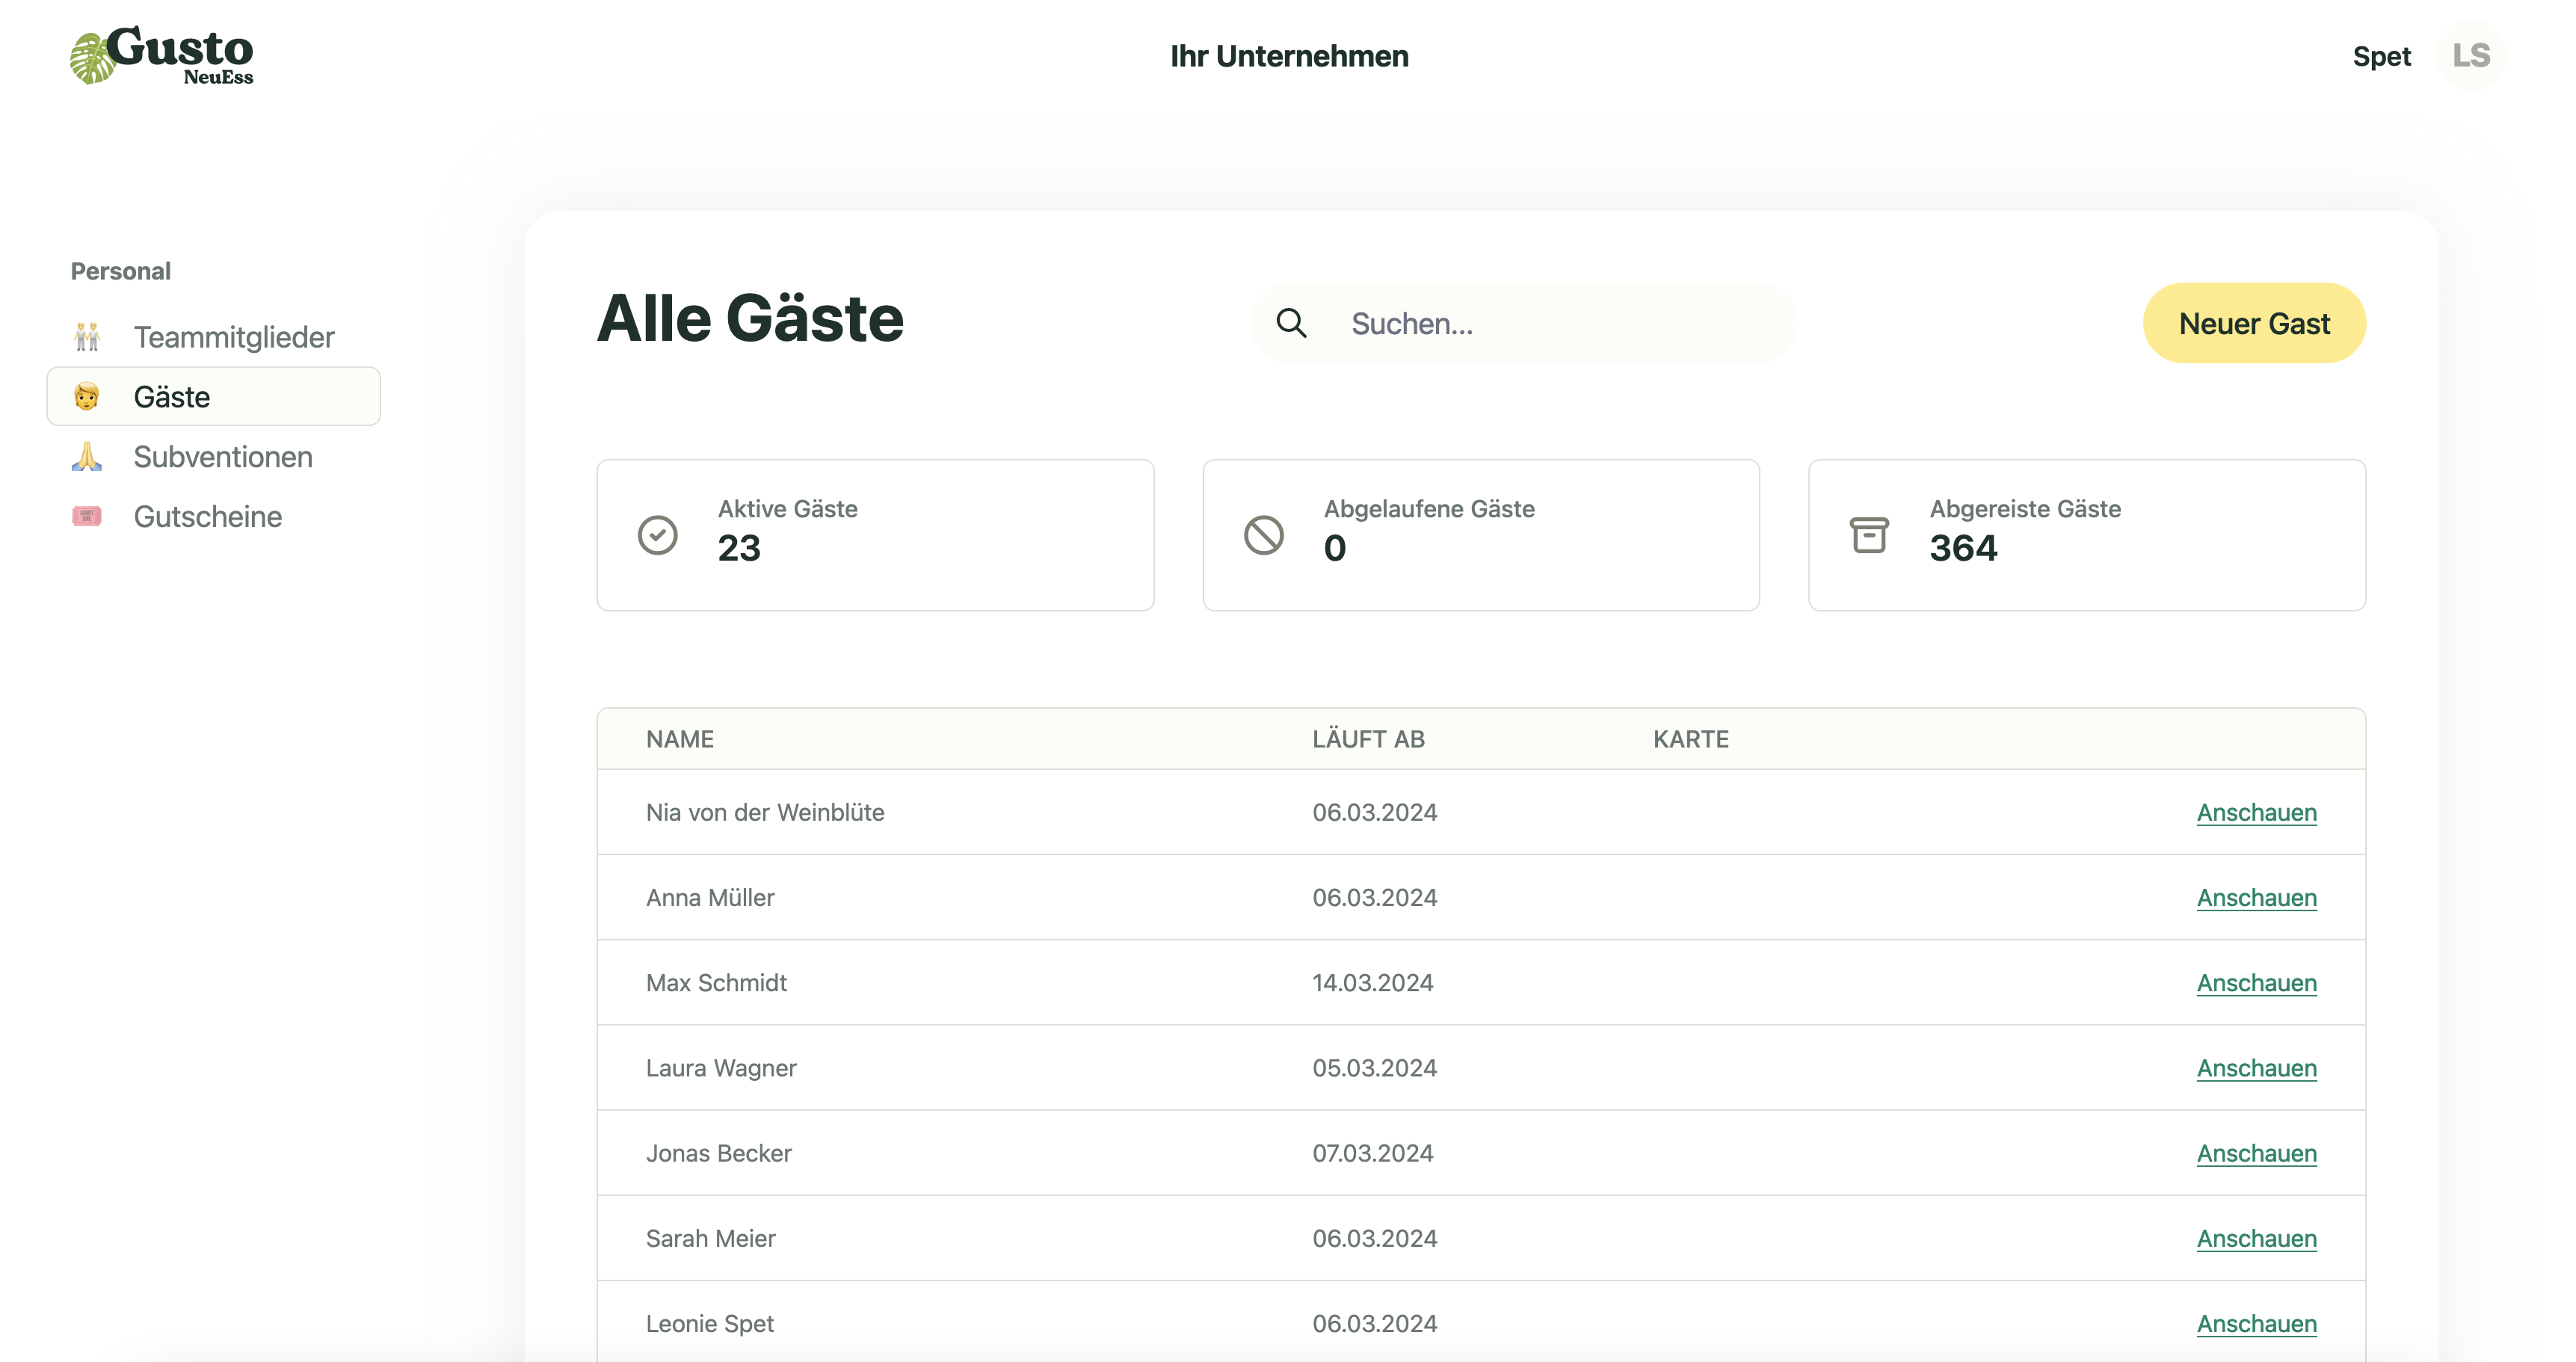View Nia von der Weinblüte via Anschauen

coord(2256,812)
